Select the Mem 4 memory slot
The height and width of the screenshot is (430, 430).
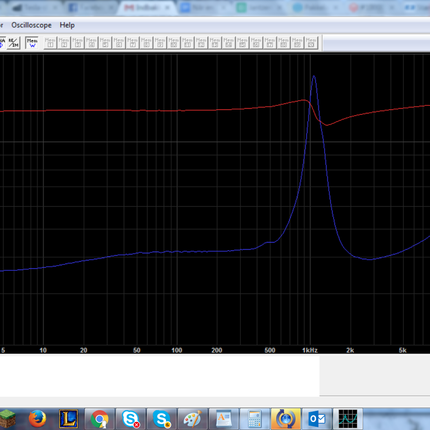pos(91,43)
